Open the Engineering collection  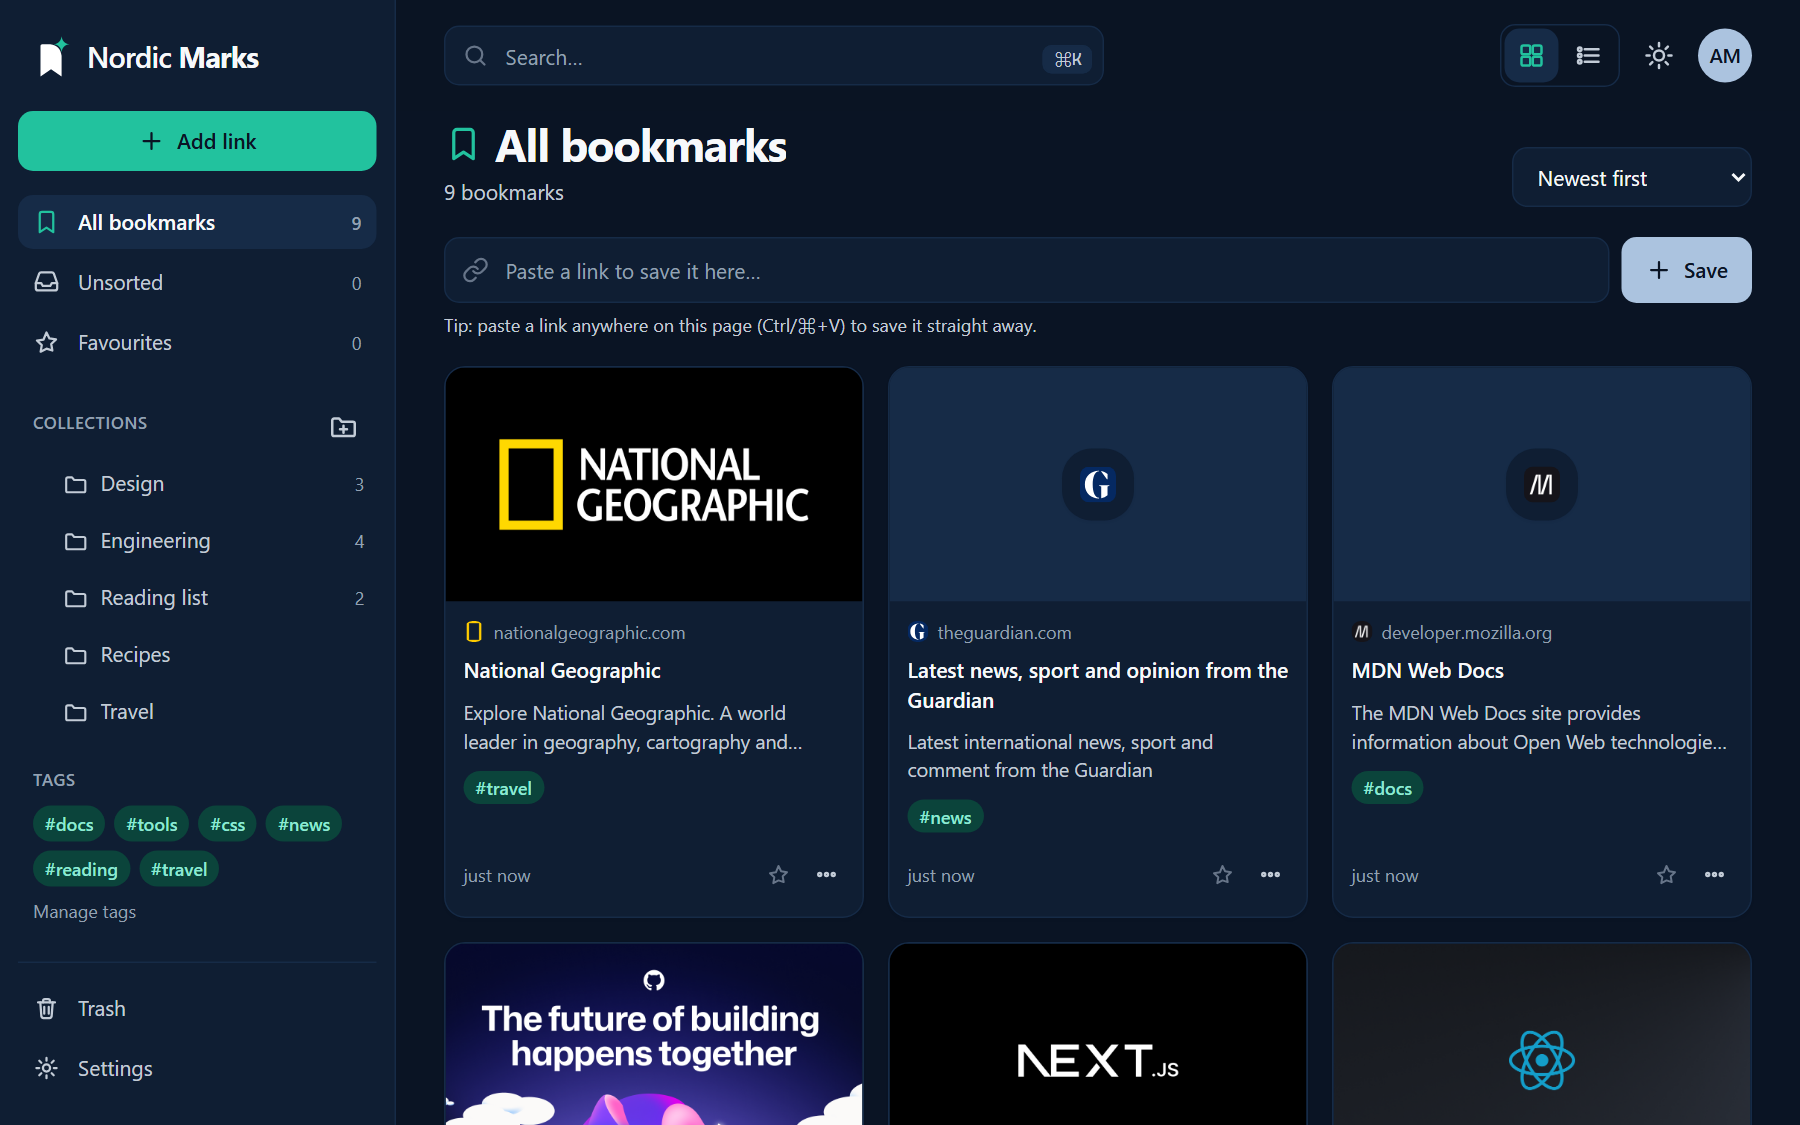coord(214,541)
